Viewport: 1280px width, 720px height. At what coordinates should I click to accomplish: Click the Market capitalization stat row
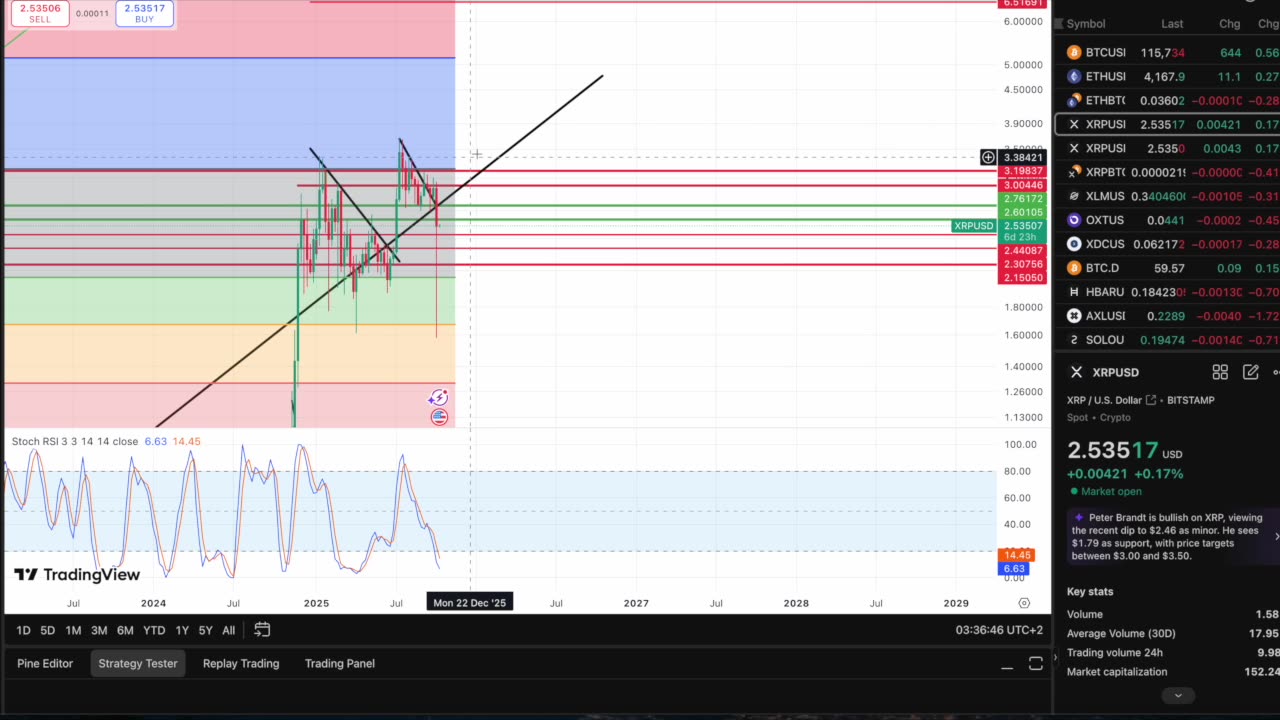tap(1173, 672)
